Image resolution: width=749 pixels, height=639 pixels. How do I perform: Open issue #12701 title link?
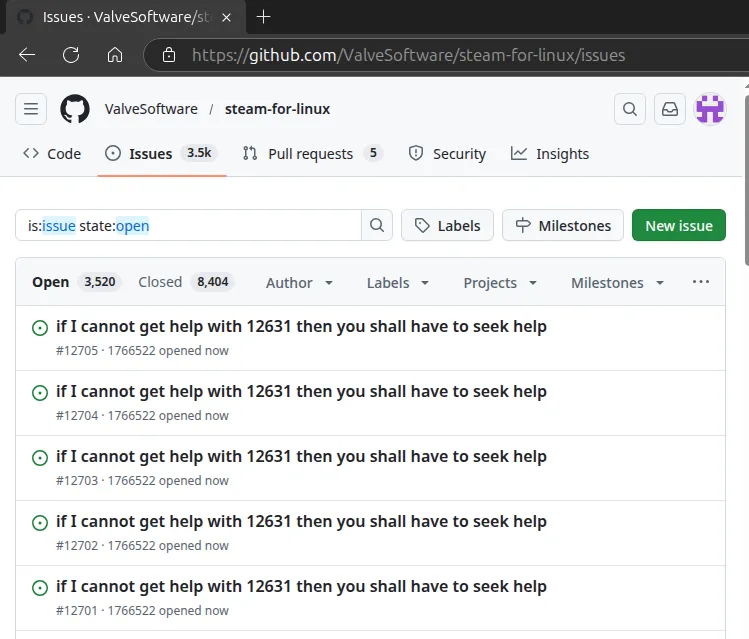[301, 586]
